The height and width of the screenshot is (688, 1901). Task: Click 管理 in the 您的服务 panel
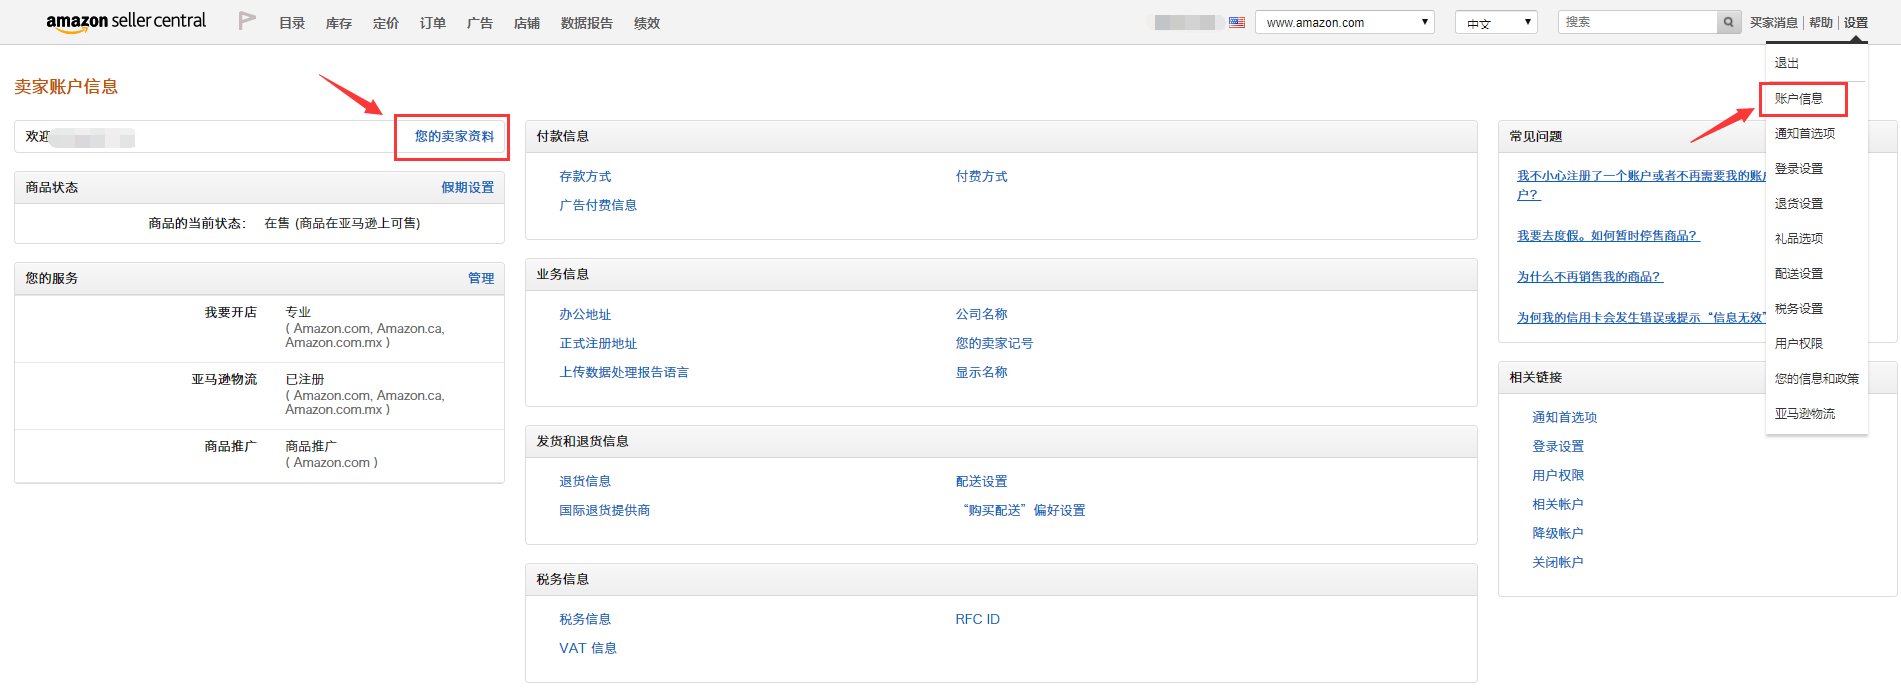tap(481, 278)
